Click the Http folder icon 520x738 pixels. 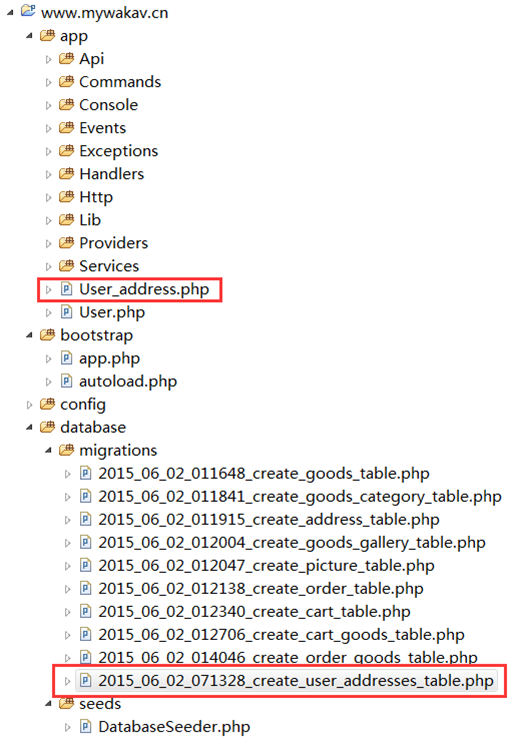coord(66,197)
